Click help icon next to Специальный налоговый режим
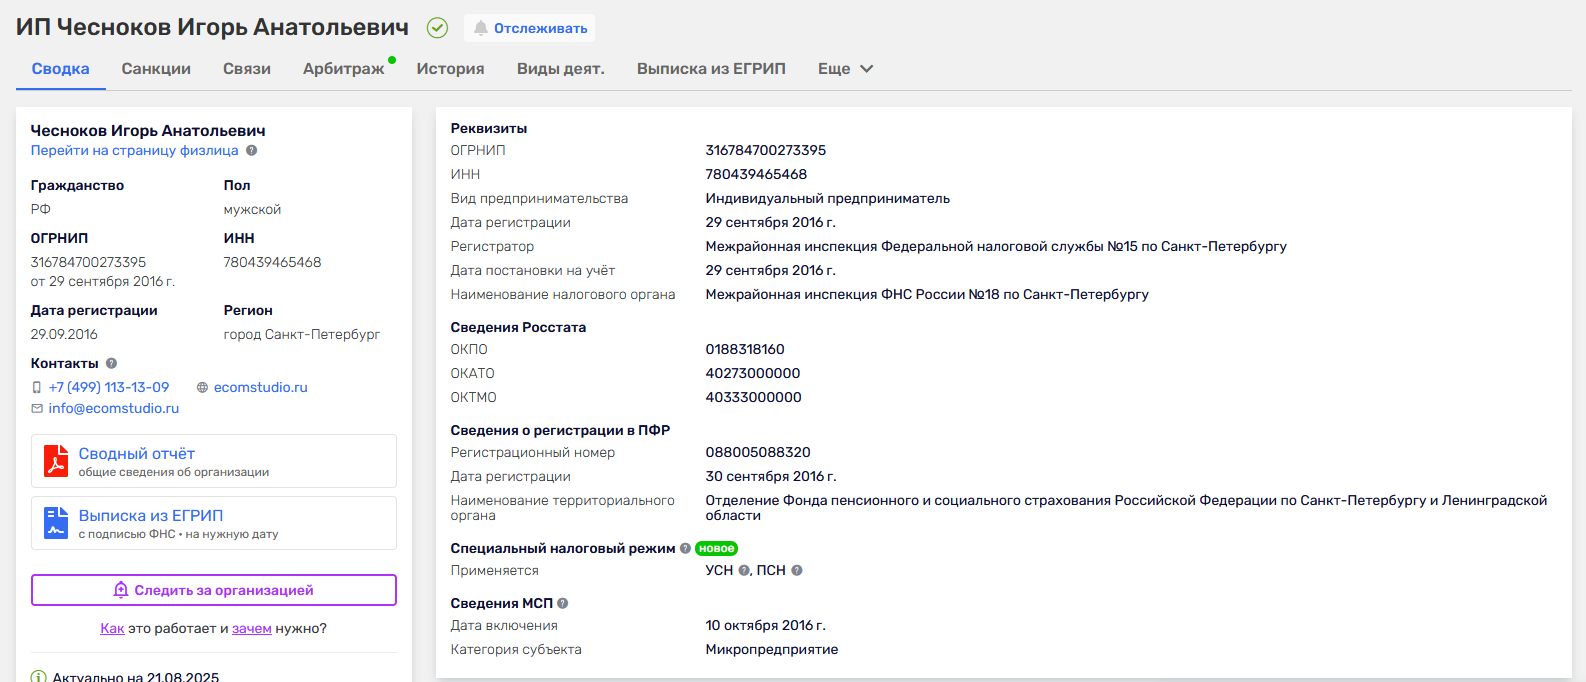1586x682 pixels. pyautogui.click(x=685, y=548)
